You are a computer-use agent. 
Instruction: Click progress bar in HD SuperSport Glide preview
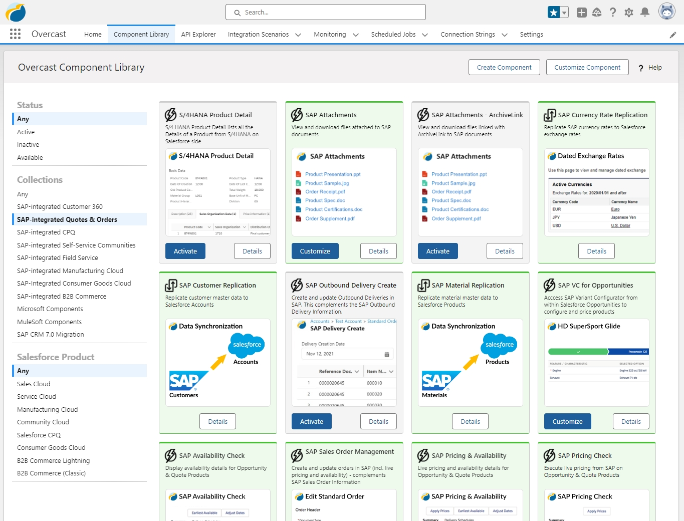(598, 352)
